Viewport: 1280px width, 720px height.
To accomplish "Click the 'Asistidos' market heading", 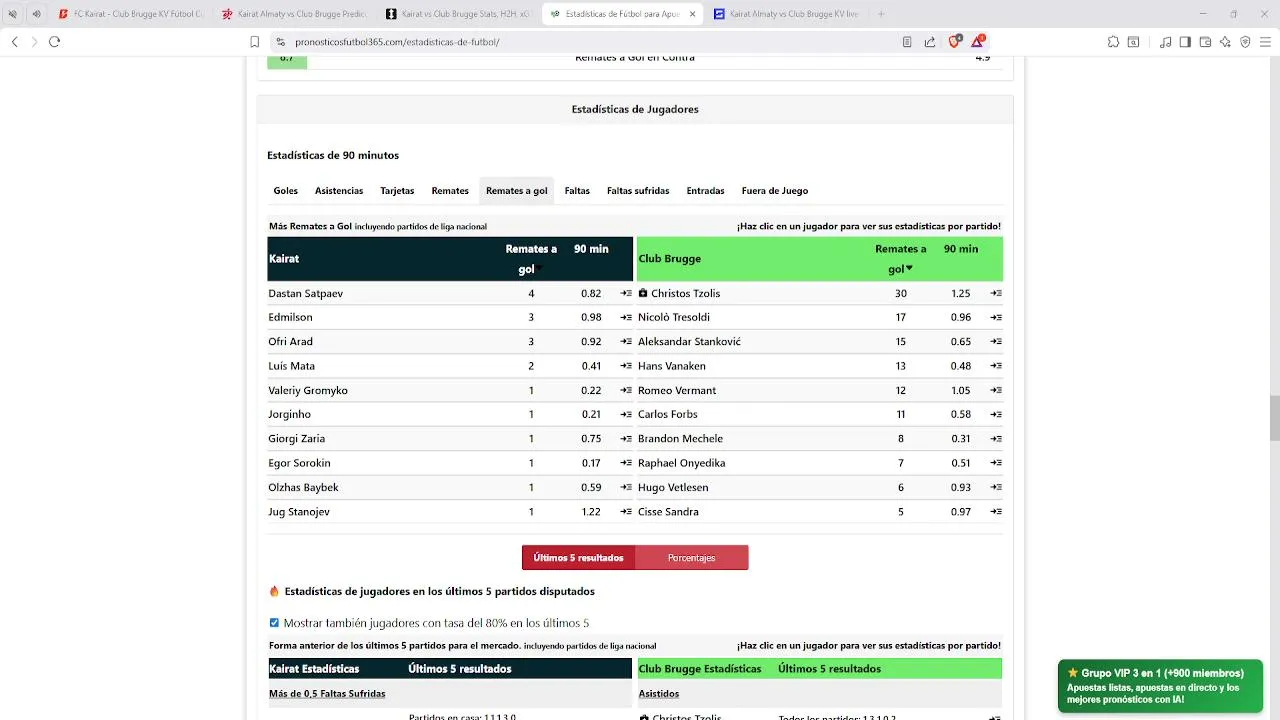I will [659, 694].
